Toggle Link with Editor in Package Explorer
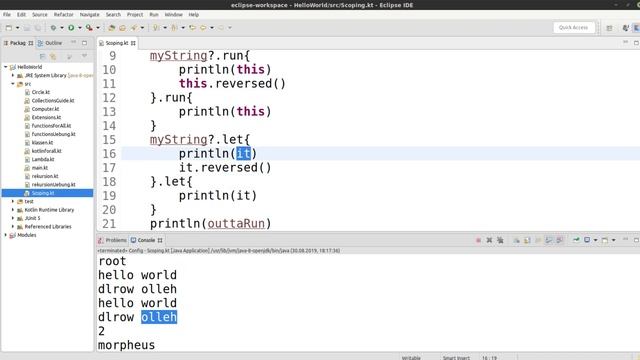Screen dimensions: 640x360 53,56
